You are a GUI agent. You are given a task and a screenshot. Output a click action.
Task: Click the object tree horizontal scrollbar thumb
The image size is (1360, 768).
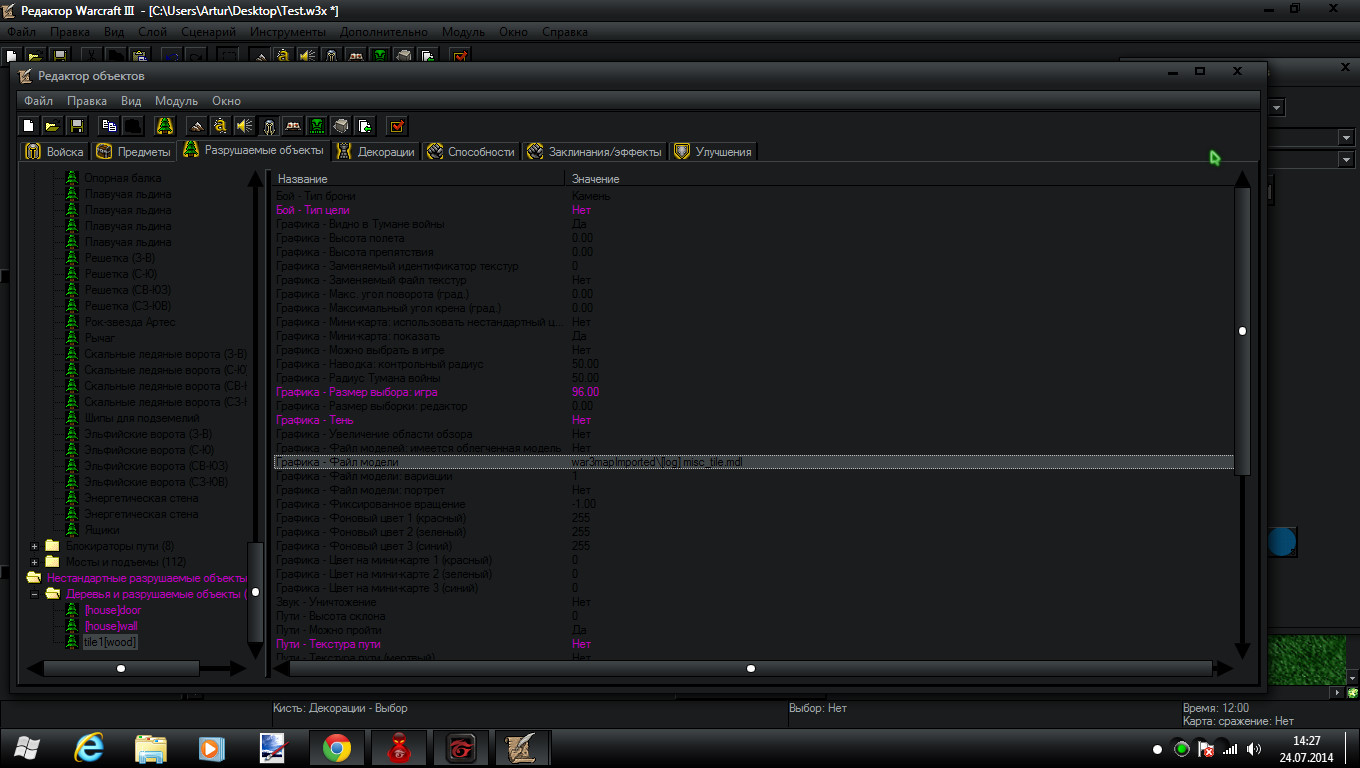[x=121, y=668]
